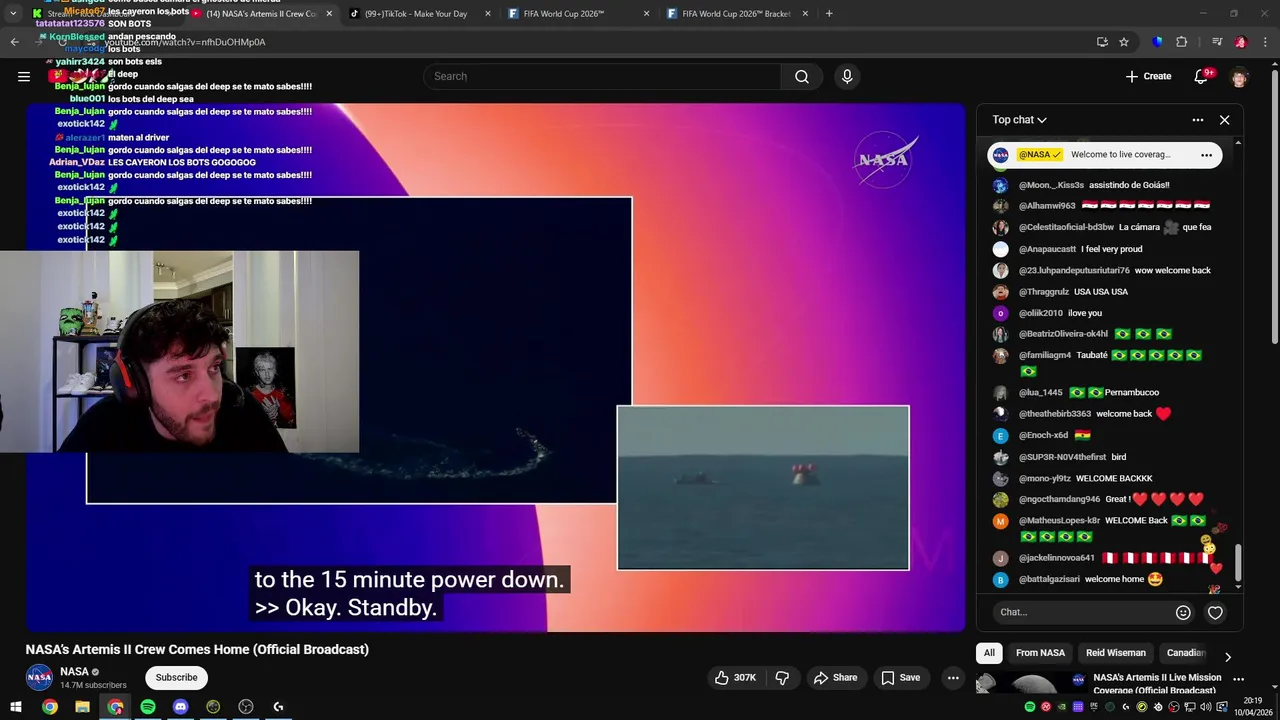
Task: Click the Share button
Action: [x=835, y=678]
